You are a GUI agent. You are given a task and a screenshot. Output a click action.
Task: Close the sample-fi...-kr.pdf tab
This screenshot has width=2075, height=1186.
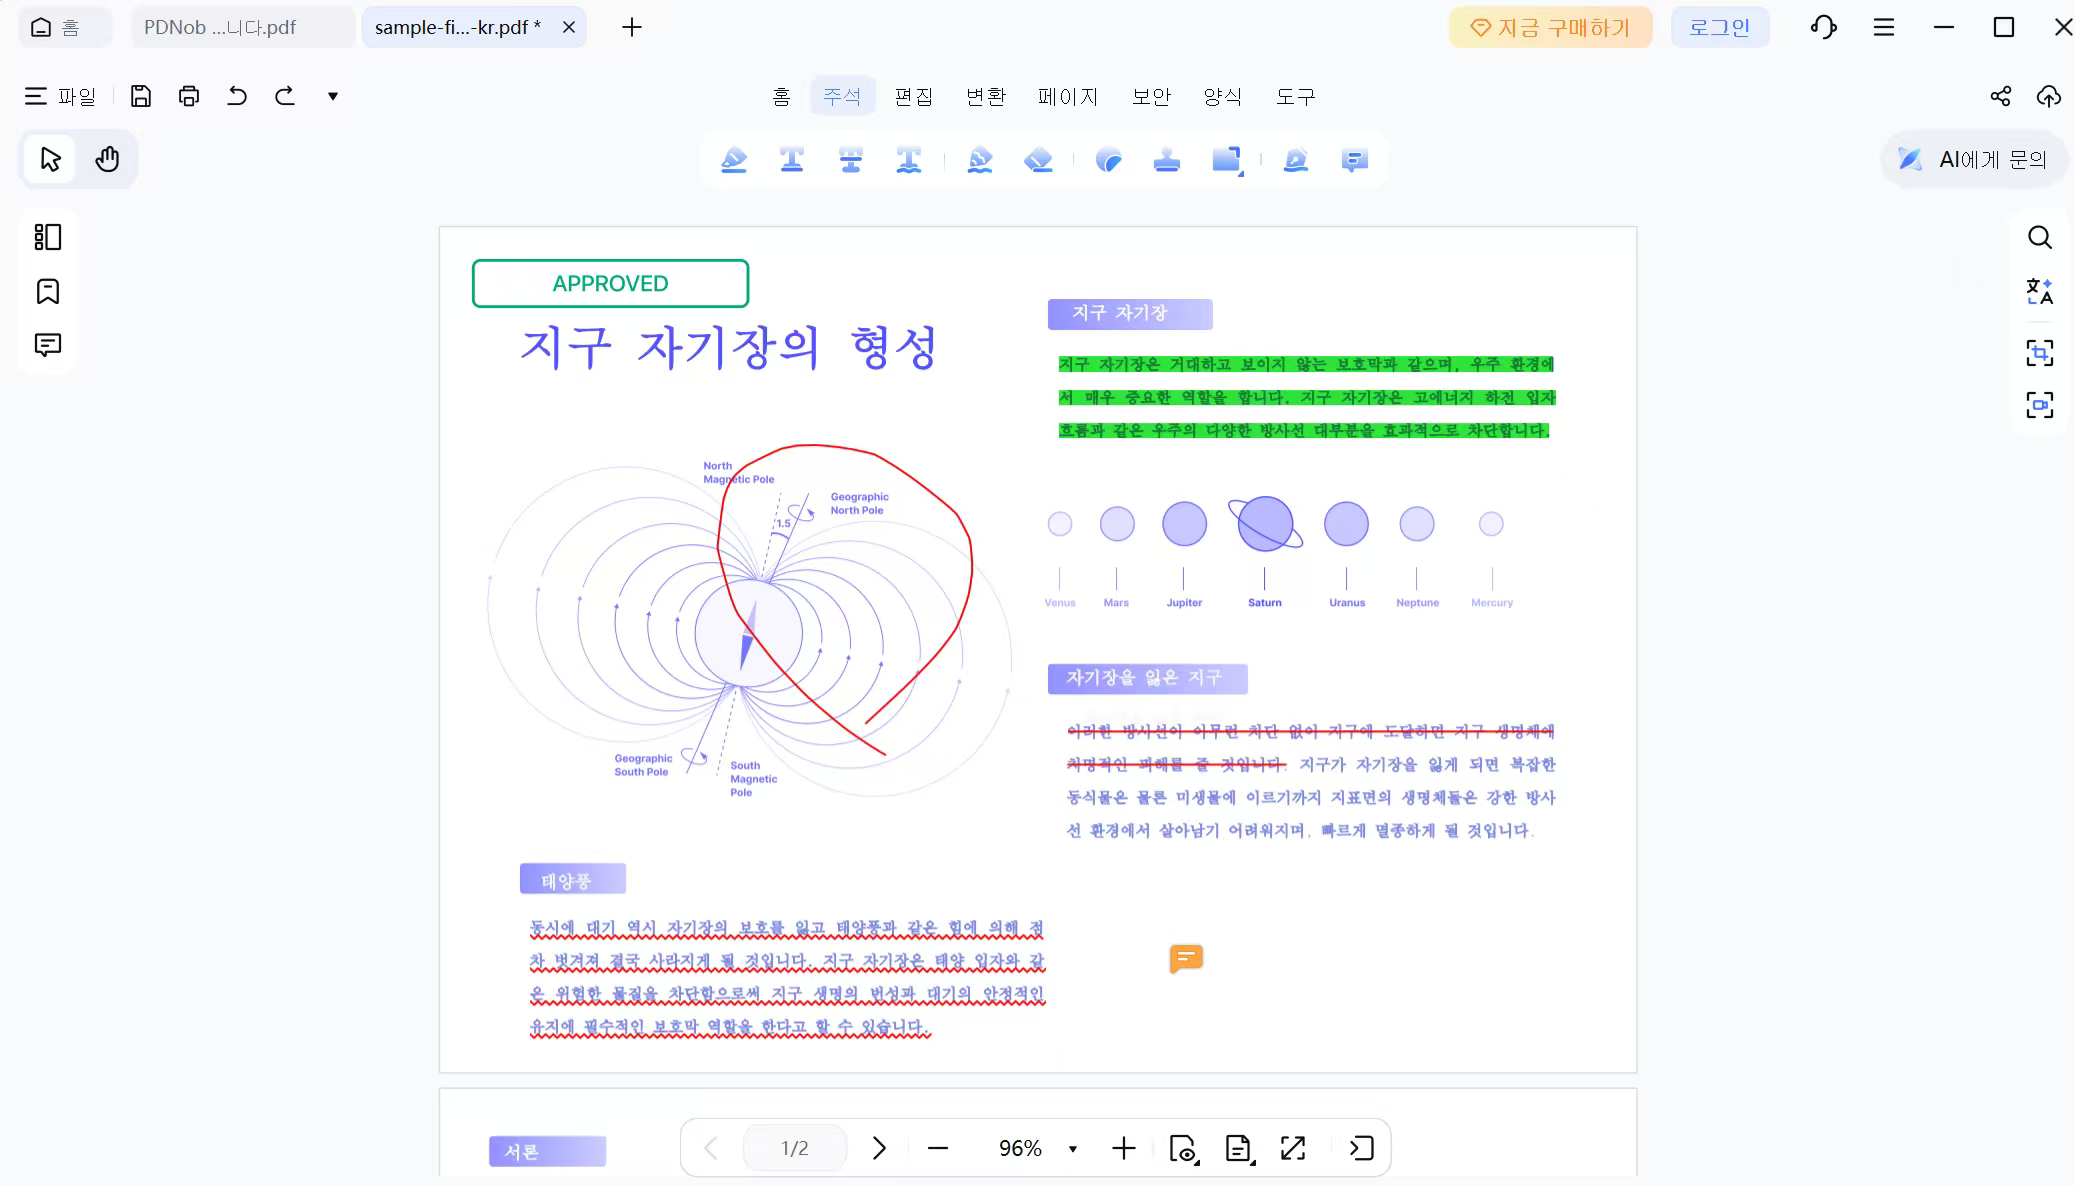pos(569,27)
